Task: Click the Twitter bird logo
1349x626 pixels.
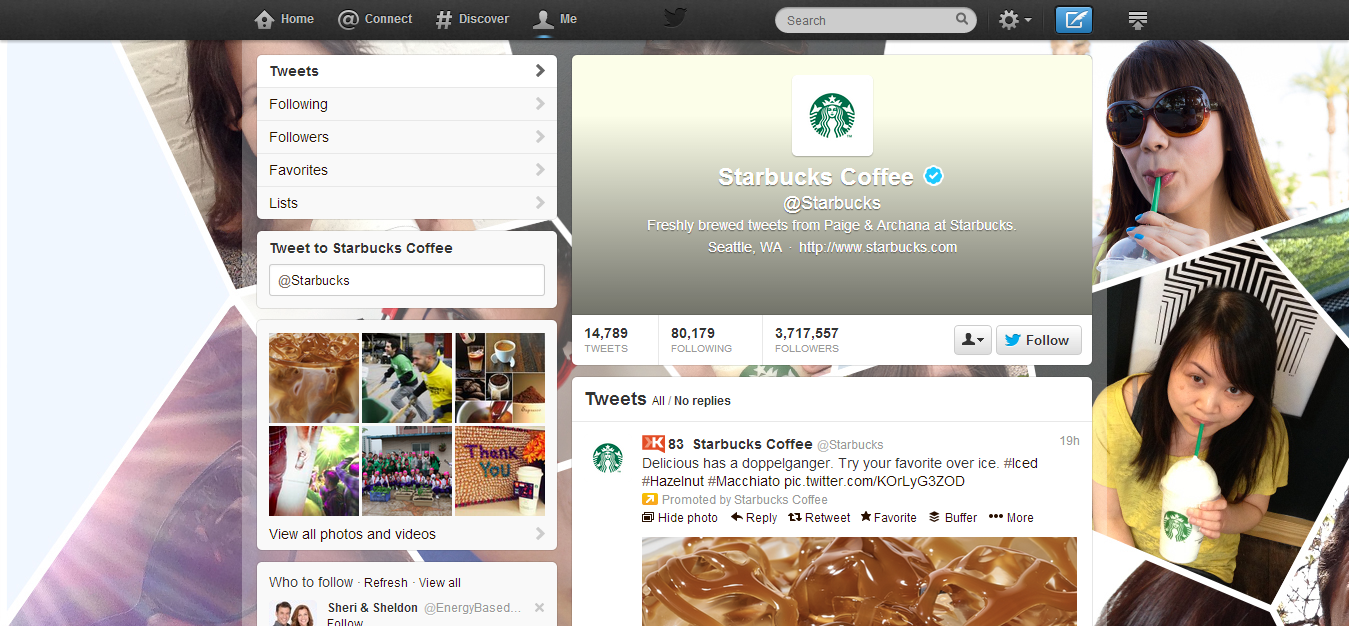Action: click(675, 18)
